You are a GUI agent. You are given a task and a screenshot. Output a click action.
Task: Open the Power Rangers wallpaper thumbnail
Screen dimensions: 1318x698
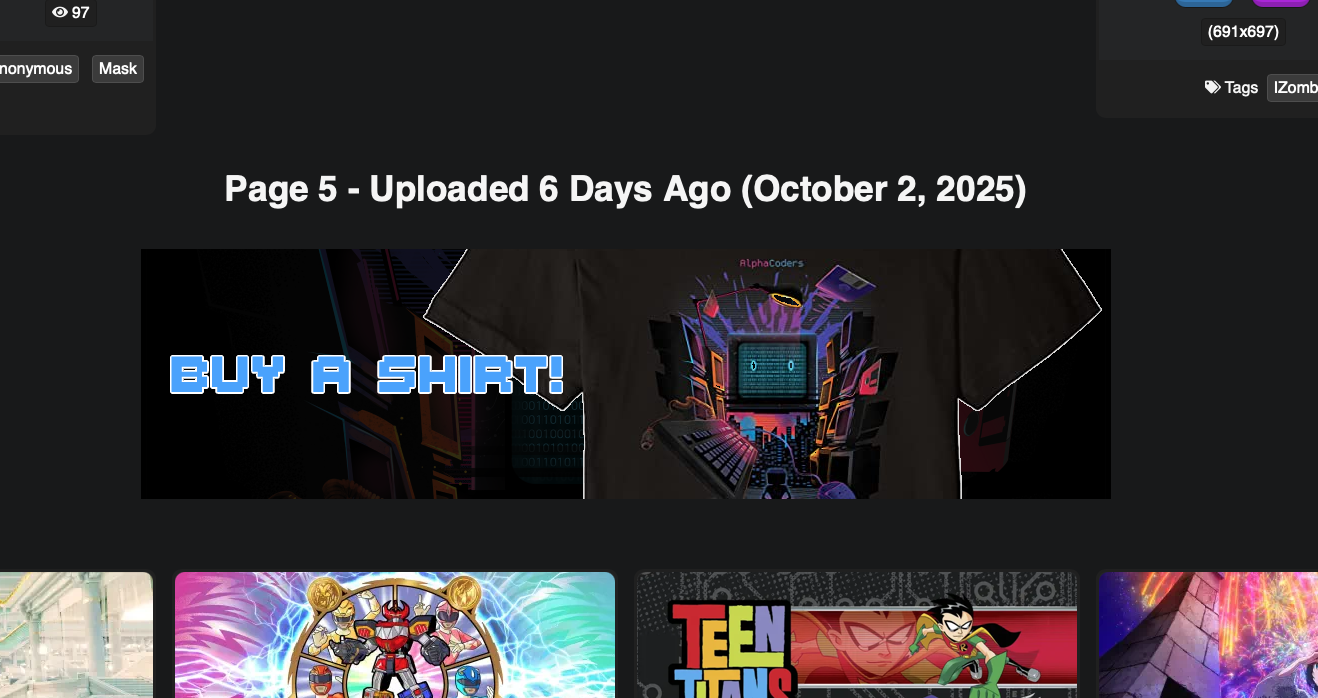(395, 635)
